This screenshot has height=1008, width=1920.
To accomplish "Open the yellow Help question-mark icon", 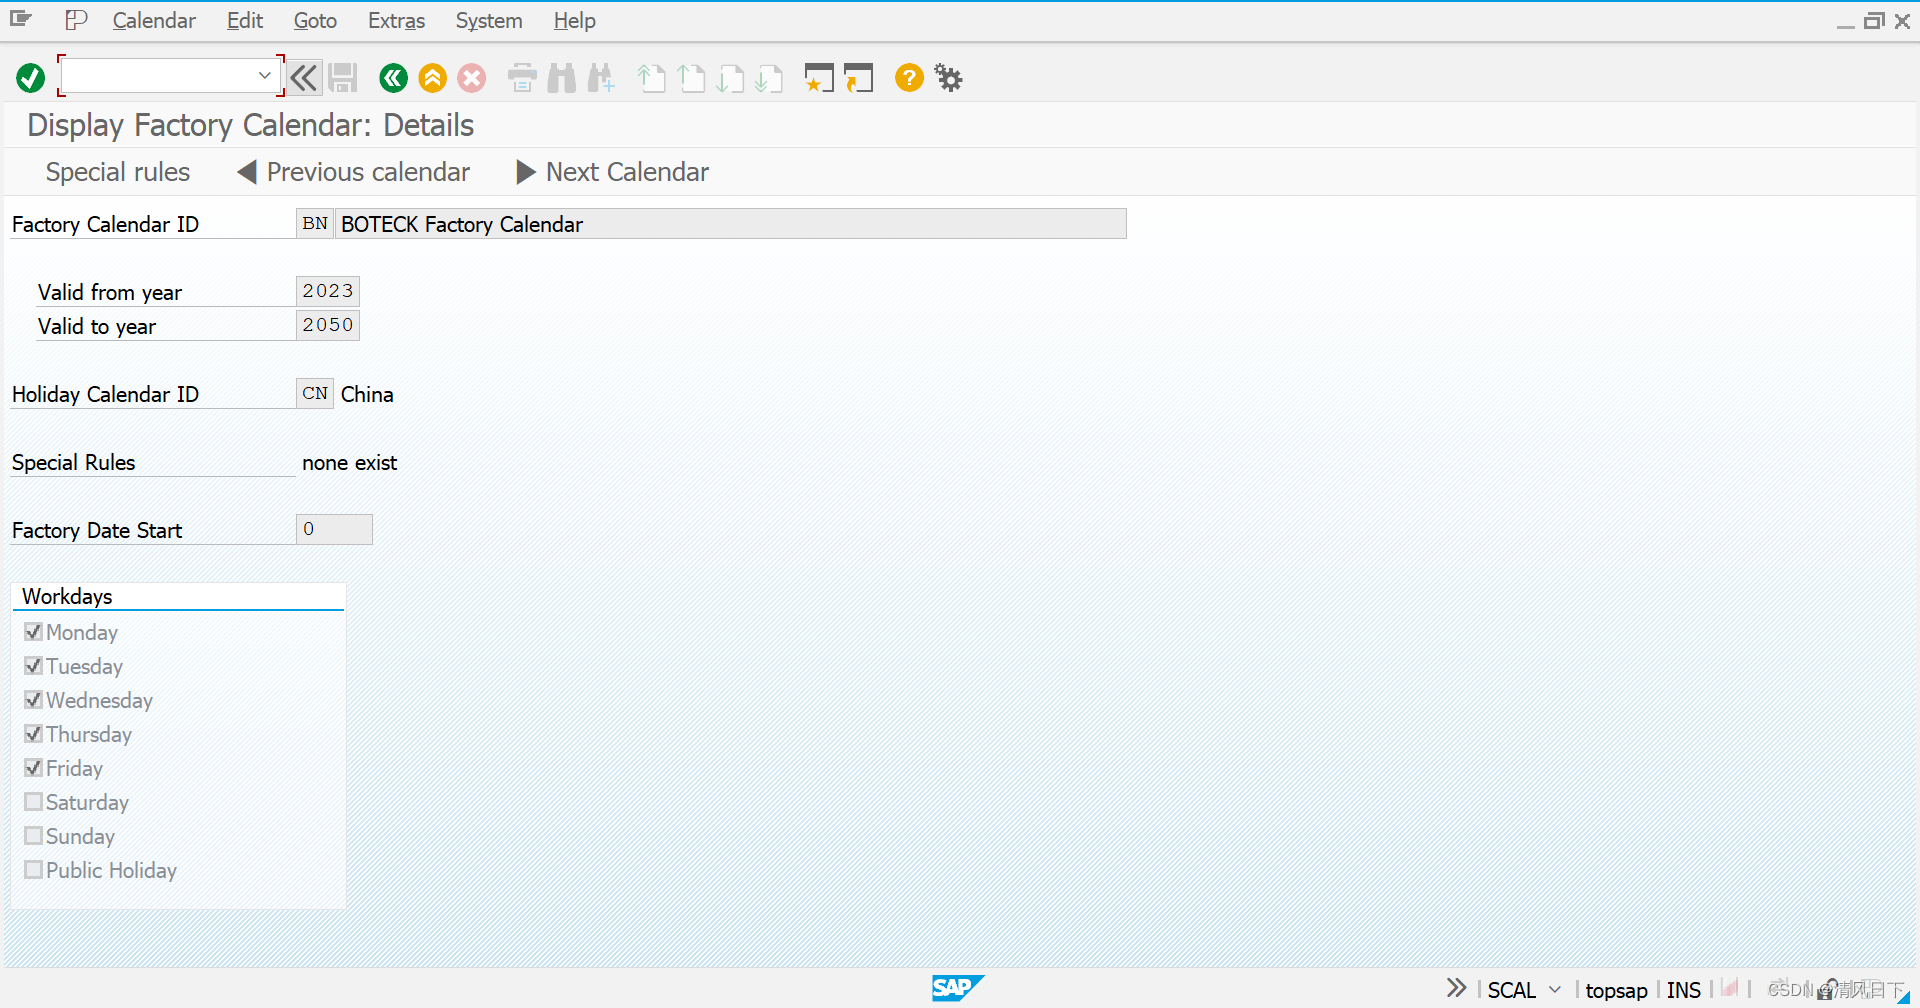I will coord(909,77).
